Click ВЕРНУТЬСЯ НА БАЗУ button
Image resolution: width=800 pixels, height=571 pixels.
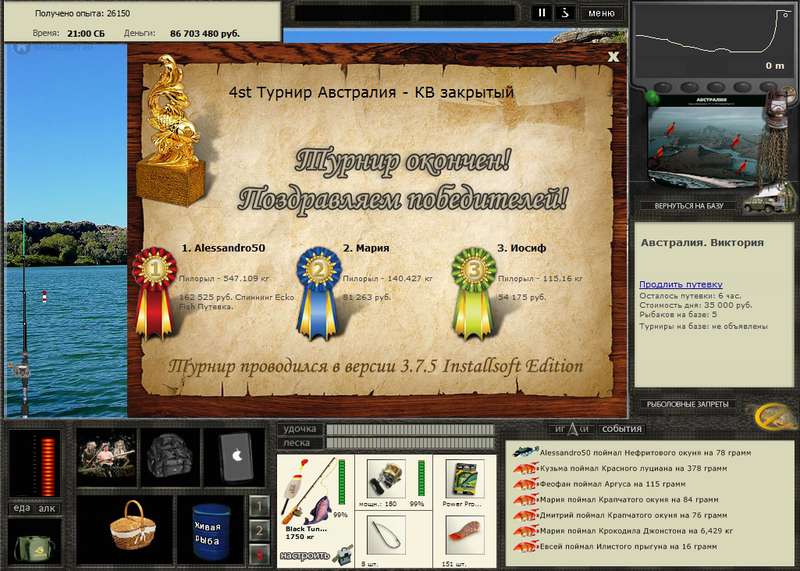[x=689, y=206]
